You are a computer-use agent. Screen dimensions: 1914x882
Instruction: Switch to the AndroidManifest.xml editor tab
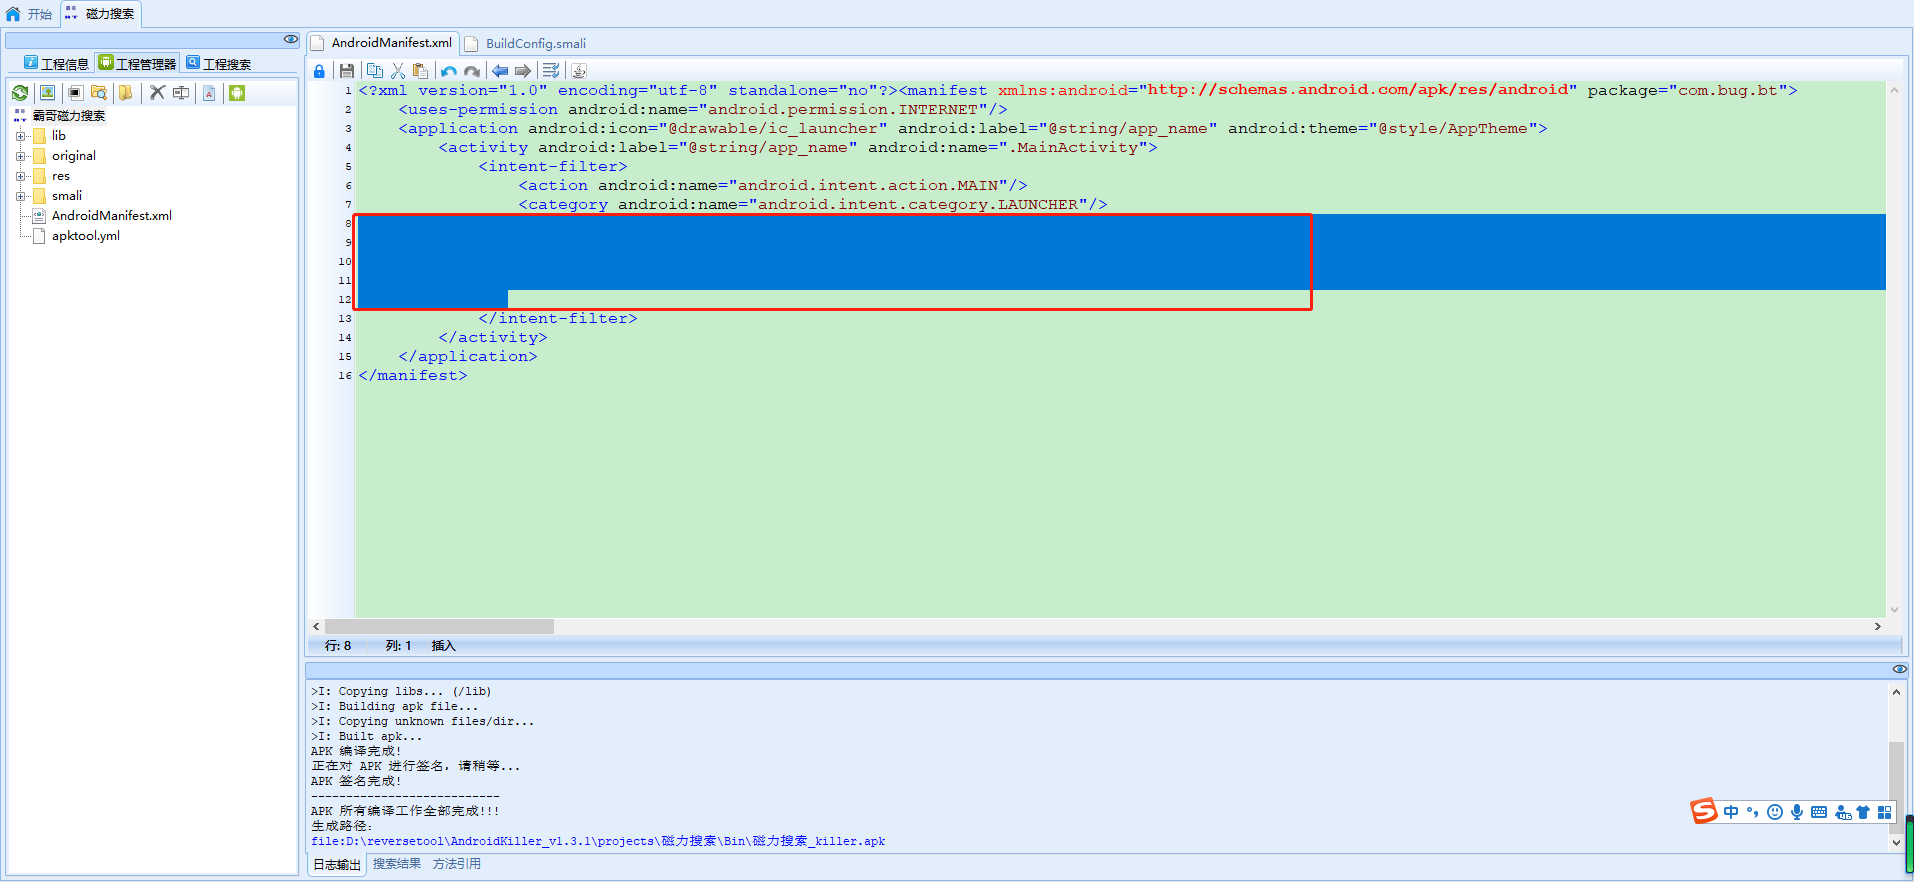click(382, 43)
